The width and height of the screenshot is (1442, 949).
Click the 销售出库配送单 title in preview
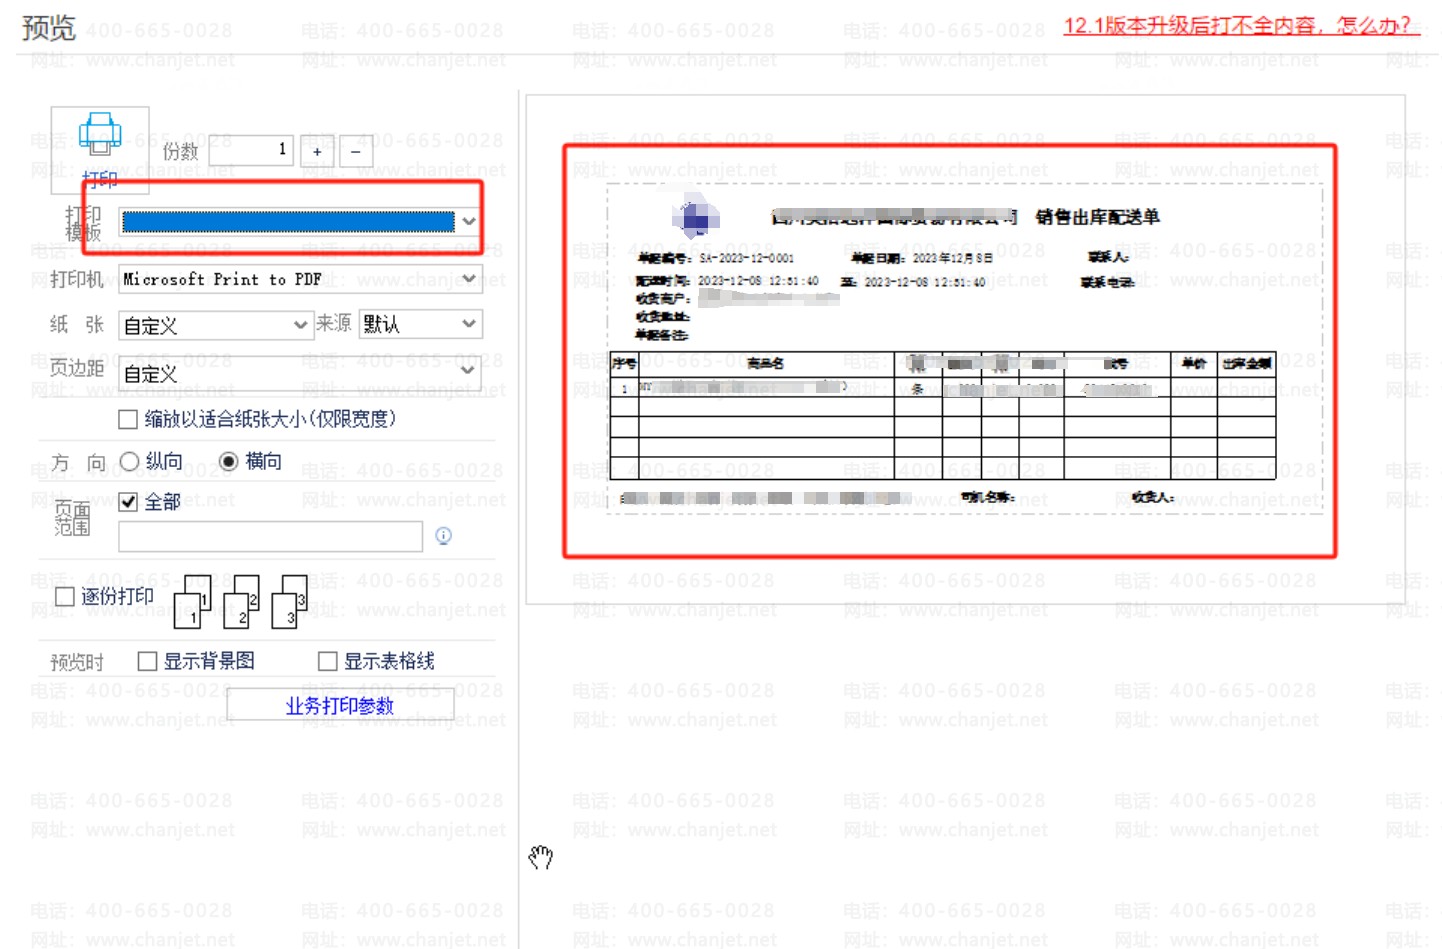pos(1097,217)
